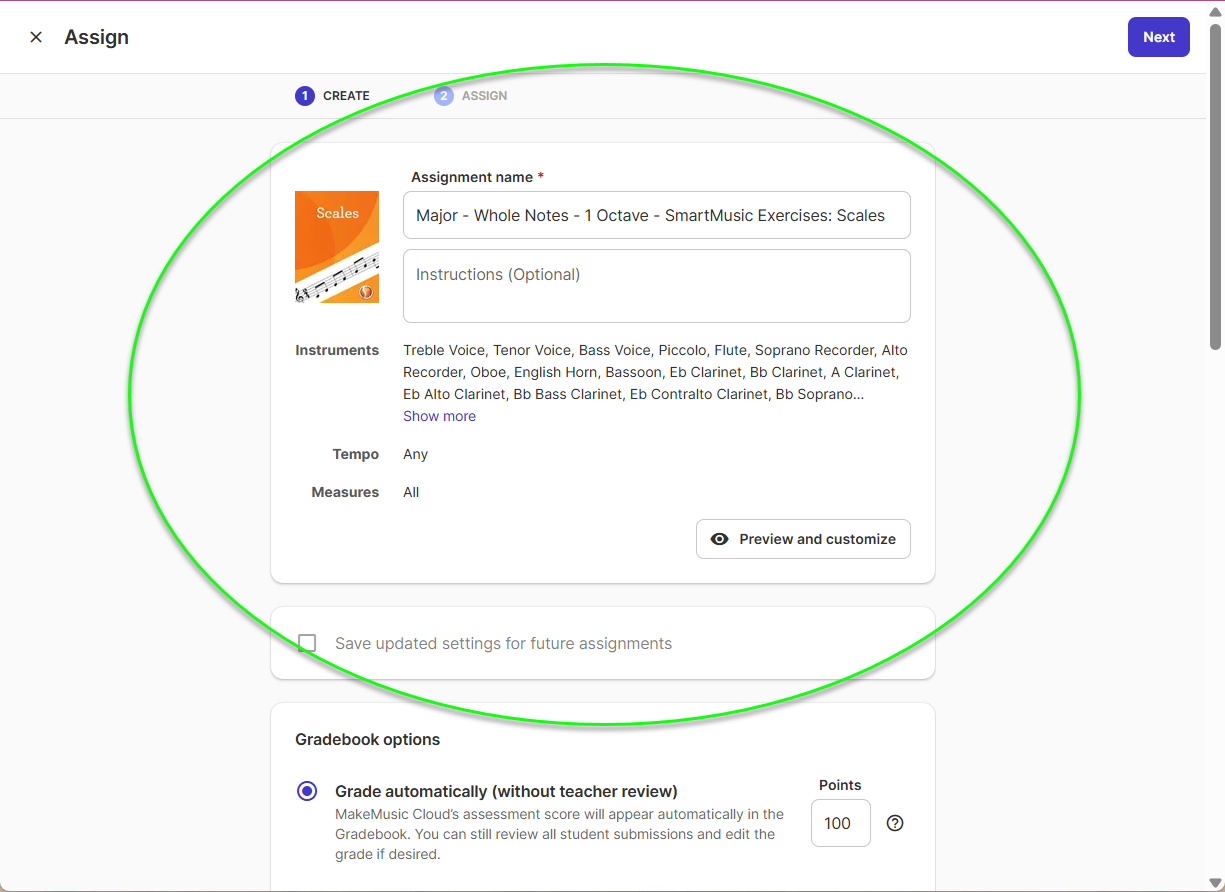This screenshot has height=892, width=1225.
Task: Click the Points field showing 100
Action: tap(840, 823)
